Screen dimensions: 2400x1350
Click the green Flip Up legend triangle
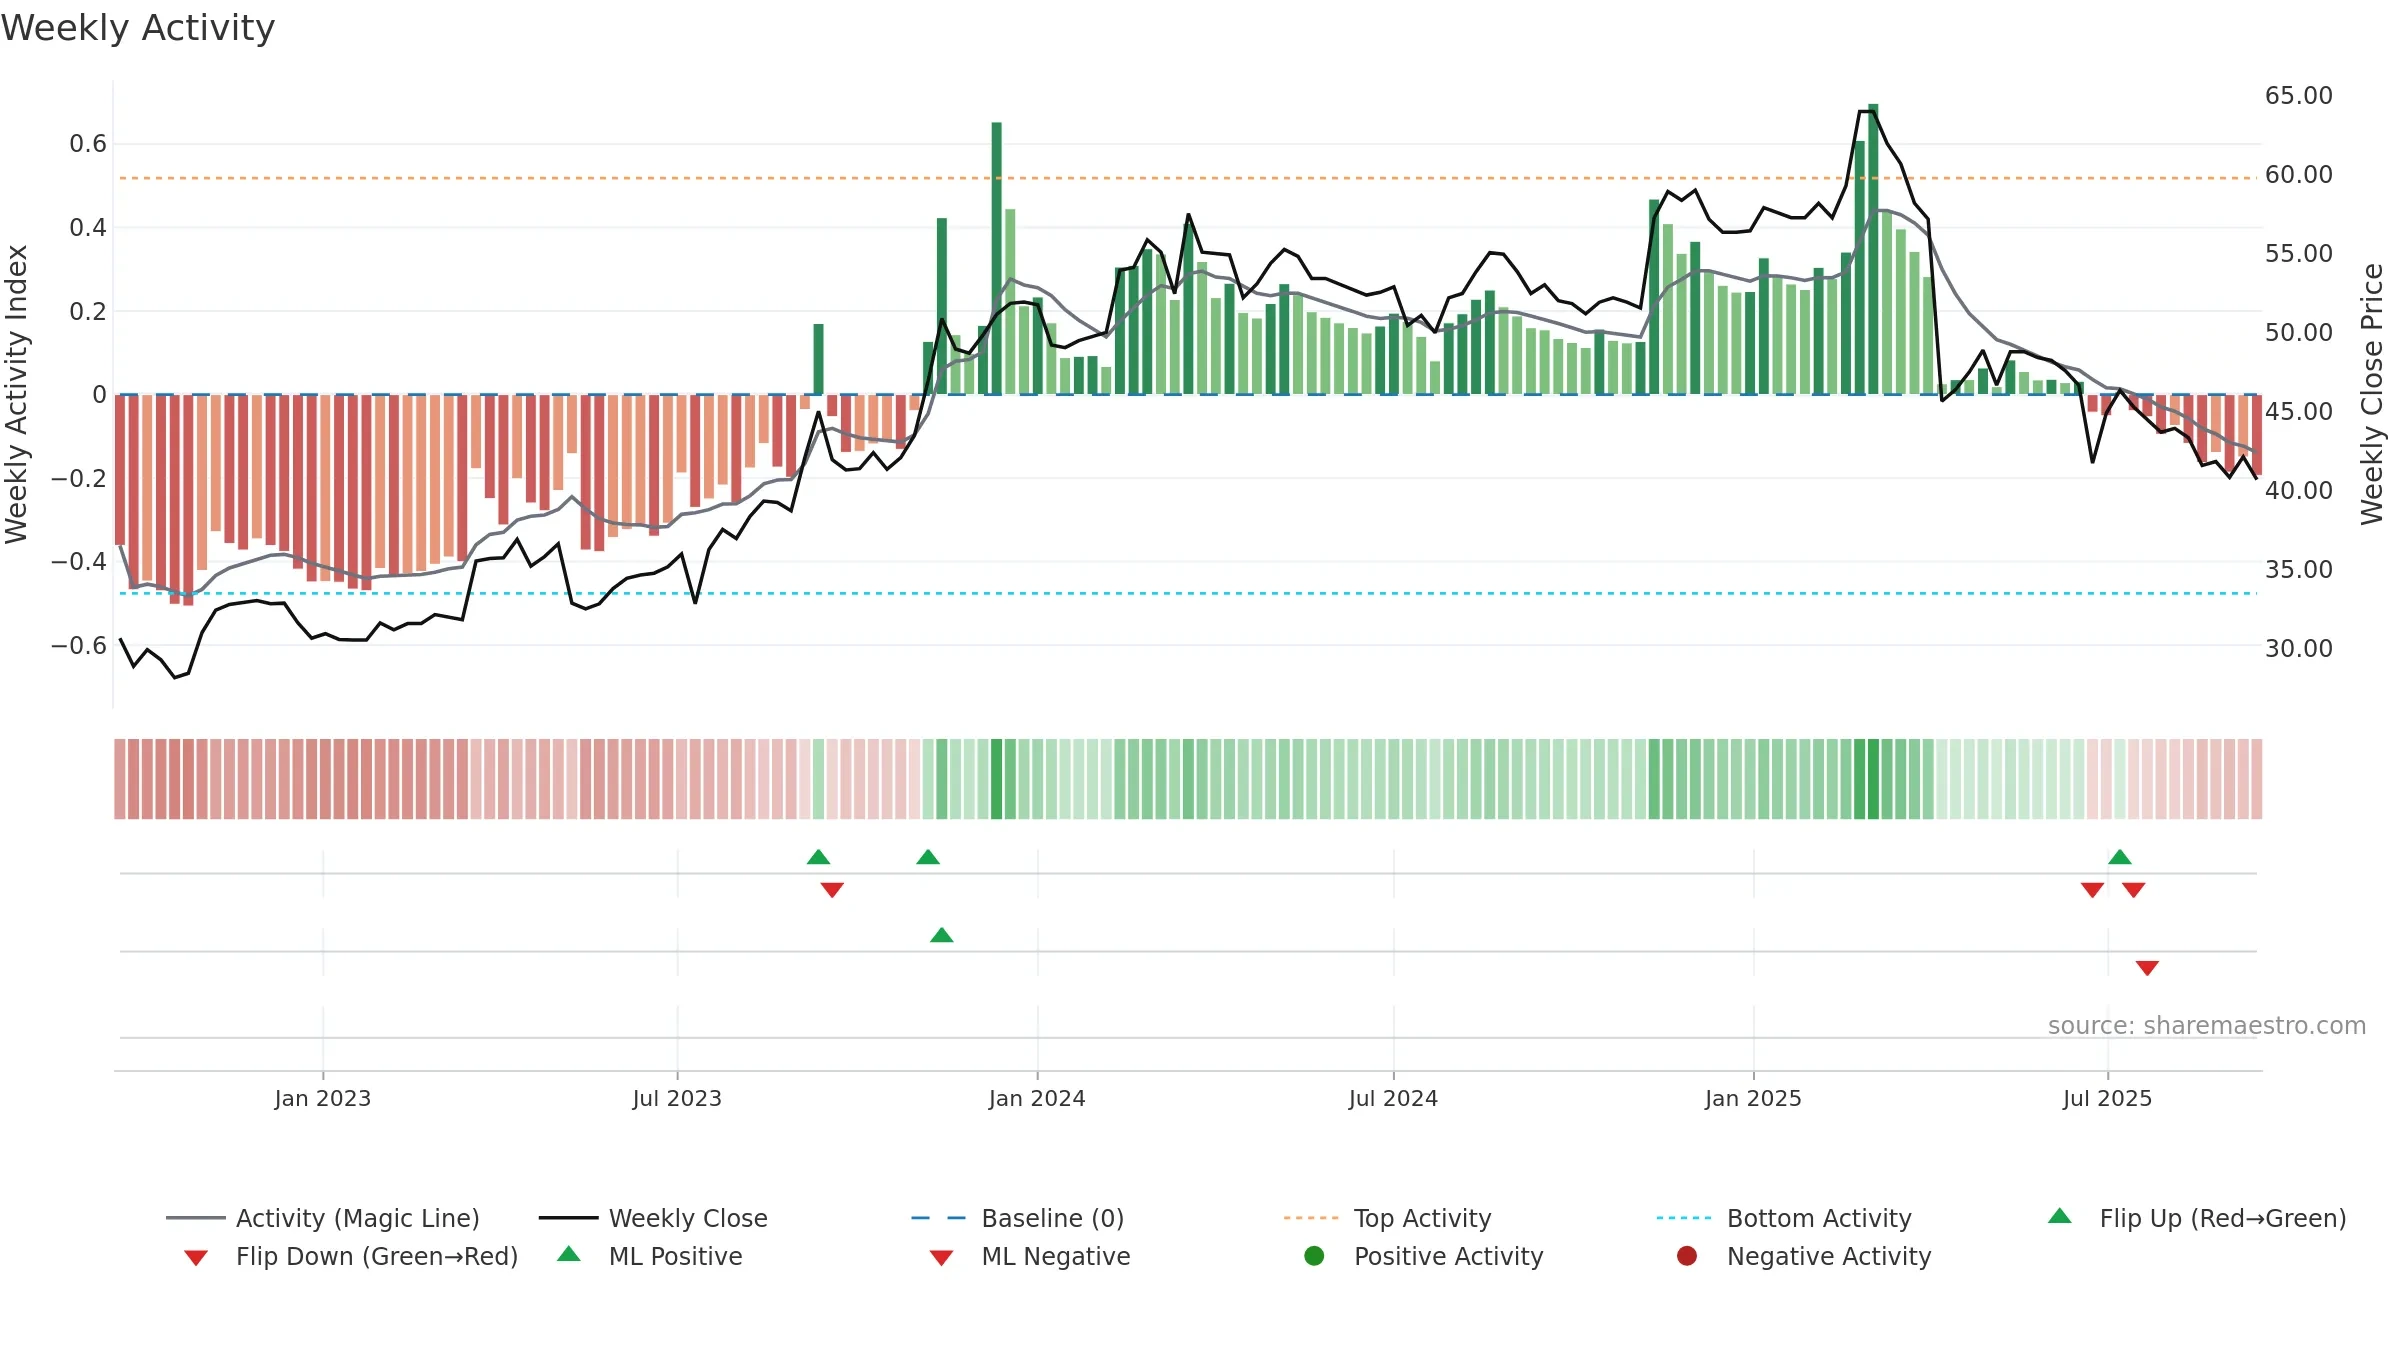tap(2060, 1216)
